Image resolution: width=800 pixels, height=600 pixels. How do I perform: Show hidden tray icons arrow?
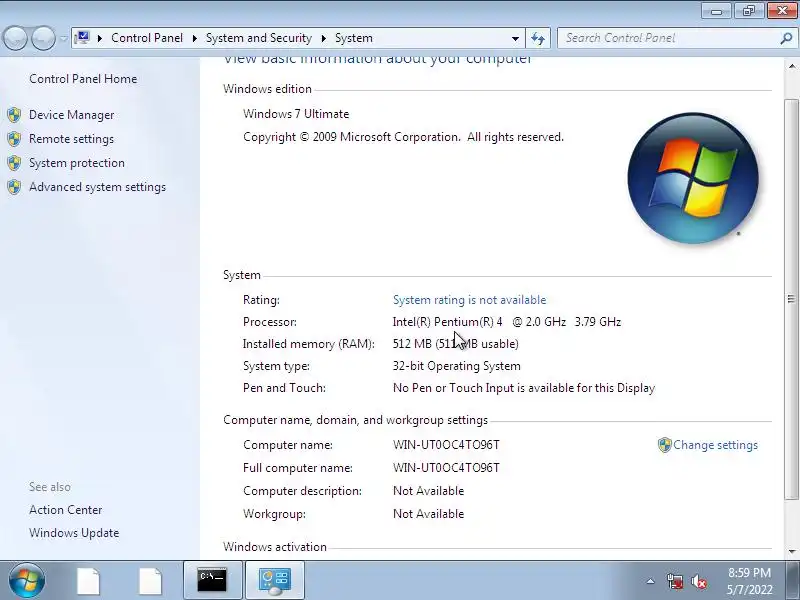click(x=651, y=581)
